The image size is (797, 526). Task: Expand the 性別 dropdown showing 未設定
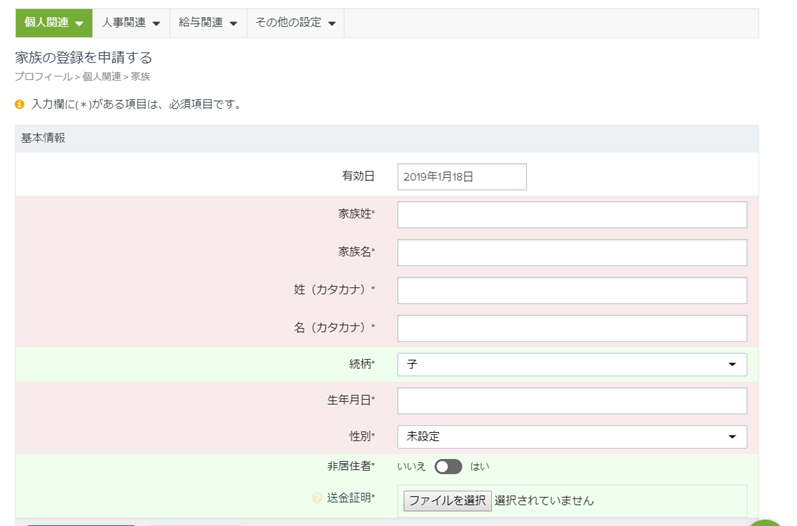(572, 437)
